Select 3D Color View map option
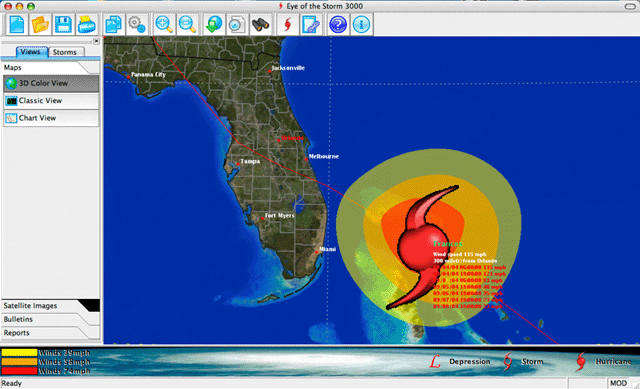Image resolution: width=640 pixels, height=389 pixels. coord(51,83)
